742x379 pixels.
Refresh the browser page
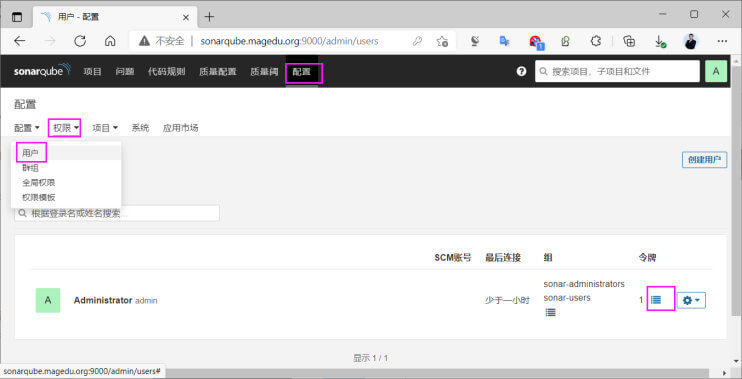coord(80,41)
